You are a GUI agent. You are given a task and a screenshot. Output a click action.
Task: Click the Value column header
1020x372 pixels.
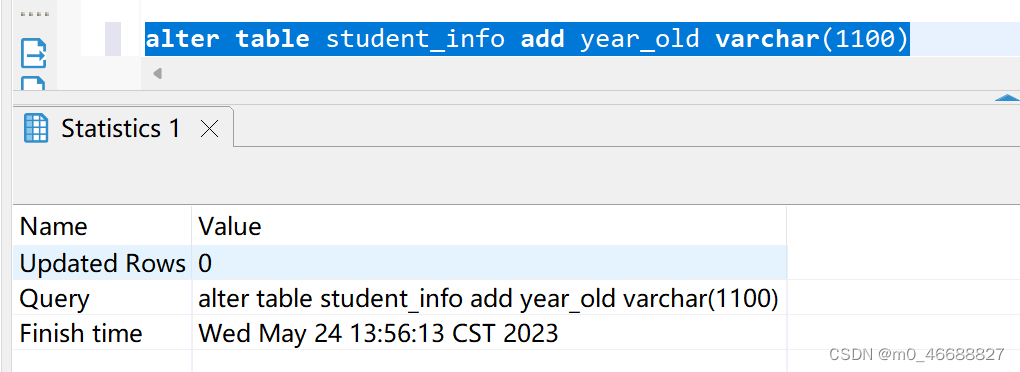(489, 226)
